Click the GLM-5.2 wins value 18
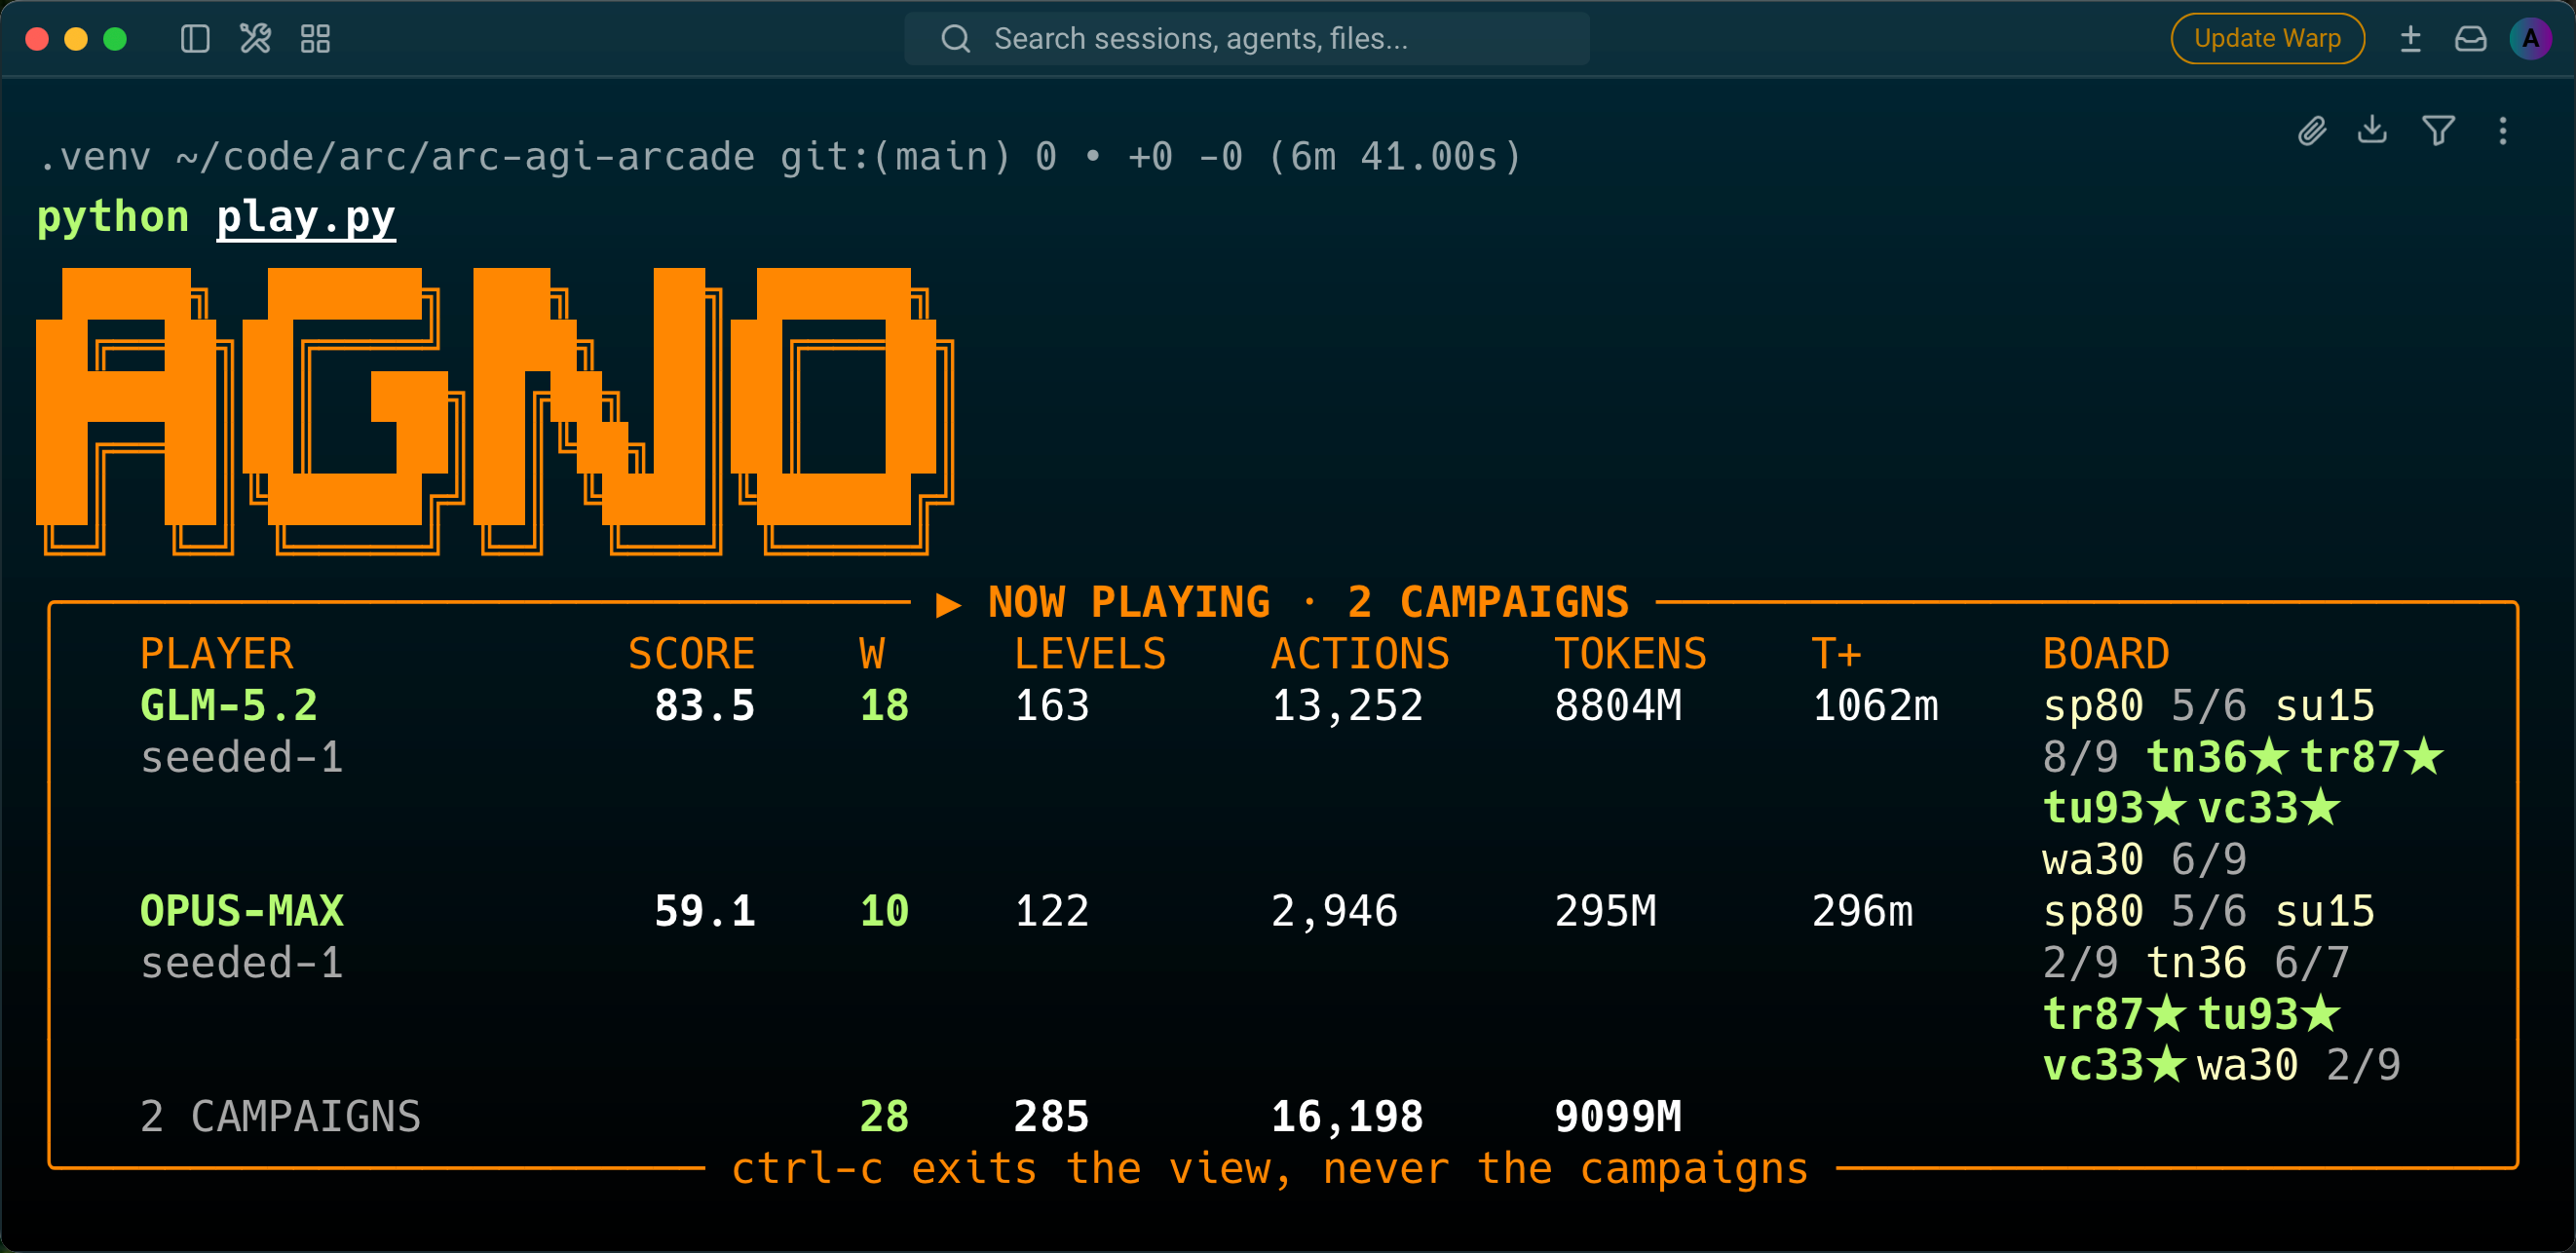The width and height of the screenshot is (2576, 1253). (x=884, y=706)
